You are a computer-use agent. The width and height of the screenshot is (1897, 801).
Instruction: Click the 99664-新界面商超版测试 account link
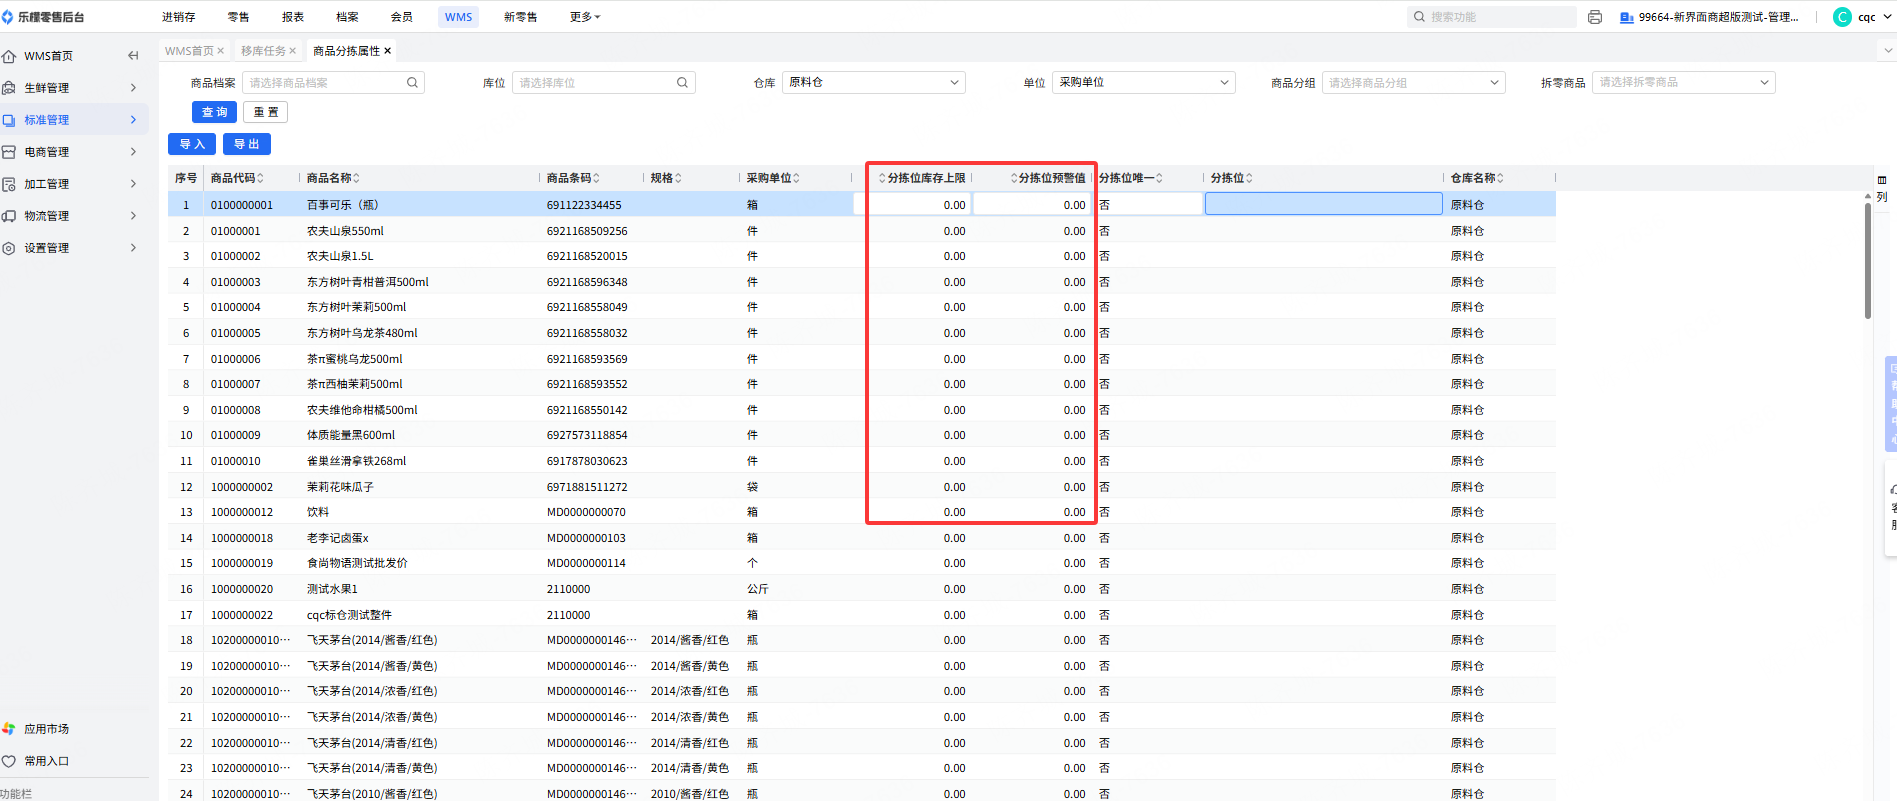[1718, 17]
